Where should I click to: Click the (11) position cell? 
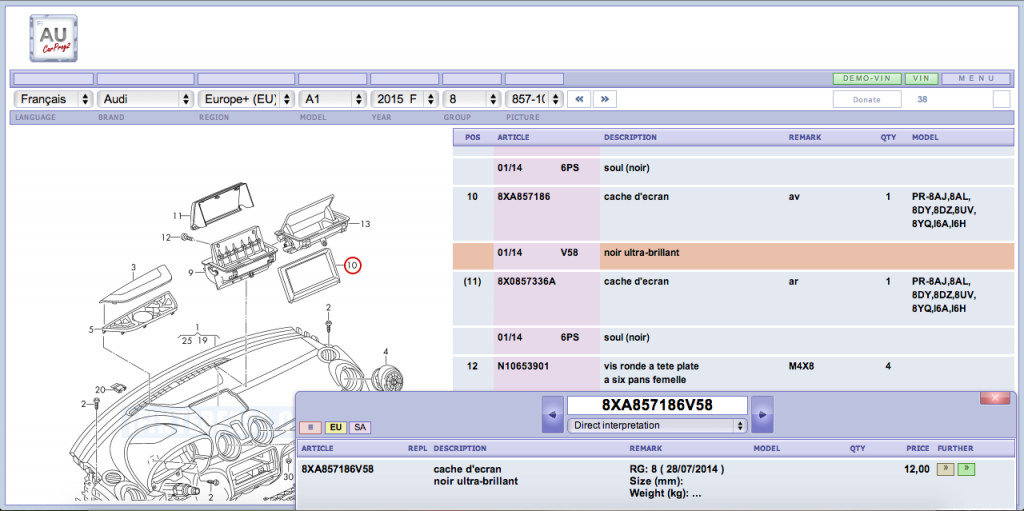point(472,282)
